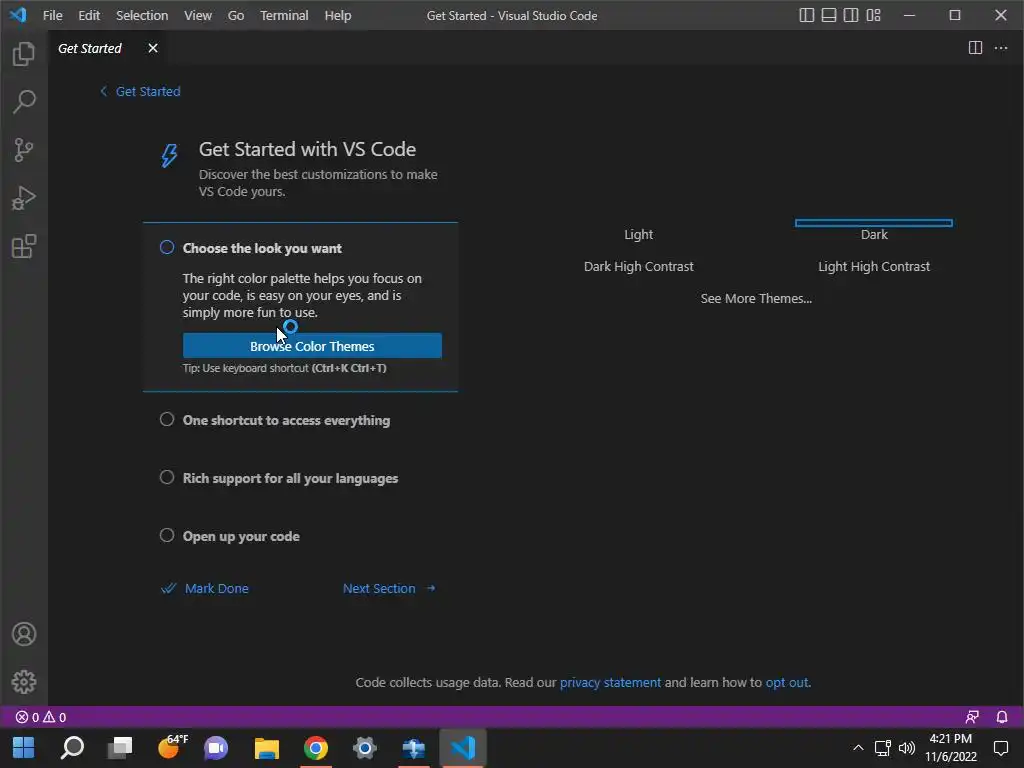Open the Go menu
This screenshot has height=768, width=1024.
(x=236, y=15)
